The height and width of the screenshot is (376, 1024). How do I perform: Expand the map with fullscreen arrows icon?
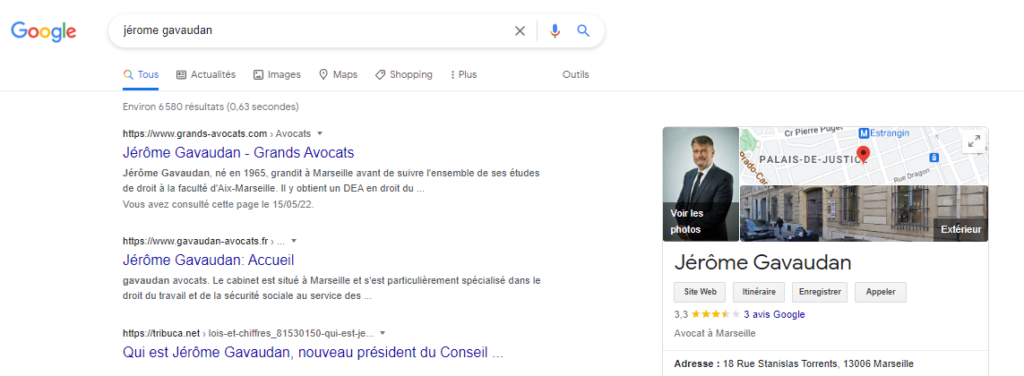974,140
